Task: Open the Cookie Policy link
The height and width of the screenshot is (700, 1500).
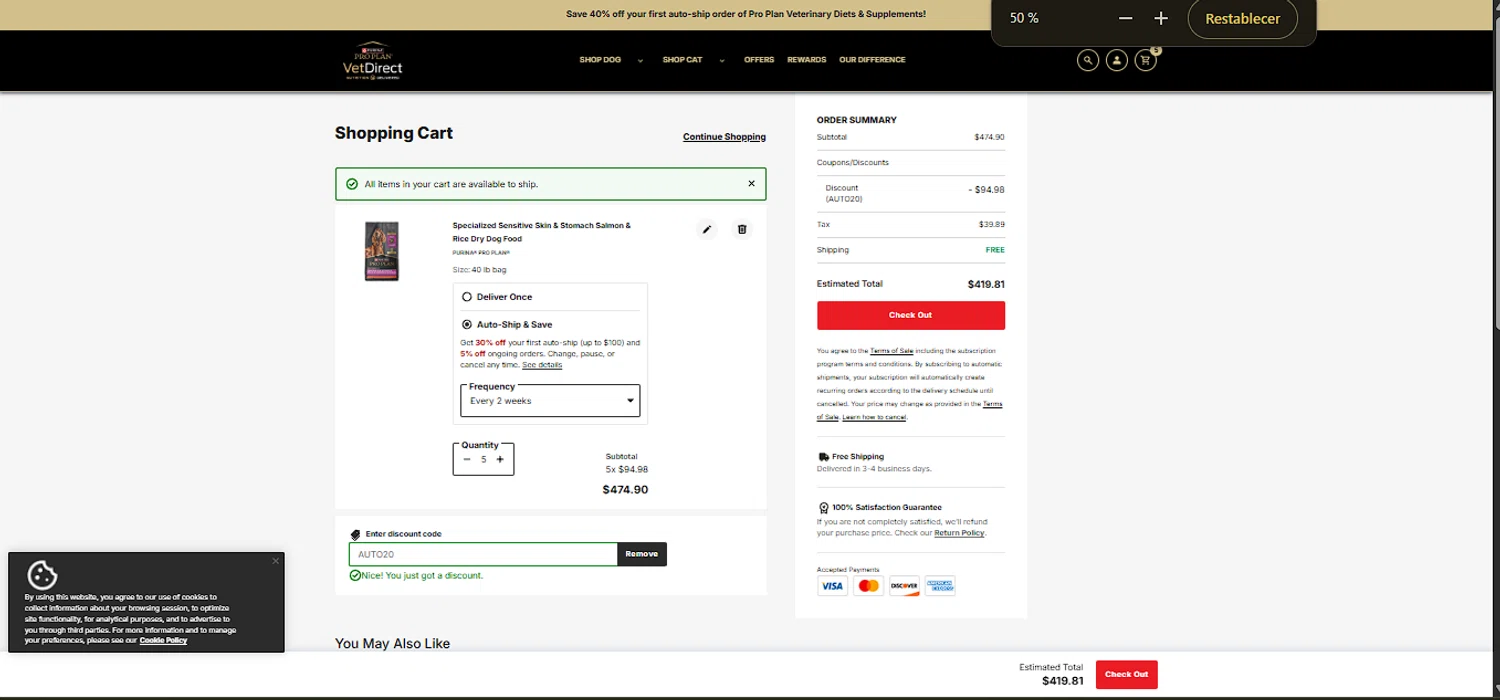Action: pyautogui.click(x=163, y=640)
